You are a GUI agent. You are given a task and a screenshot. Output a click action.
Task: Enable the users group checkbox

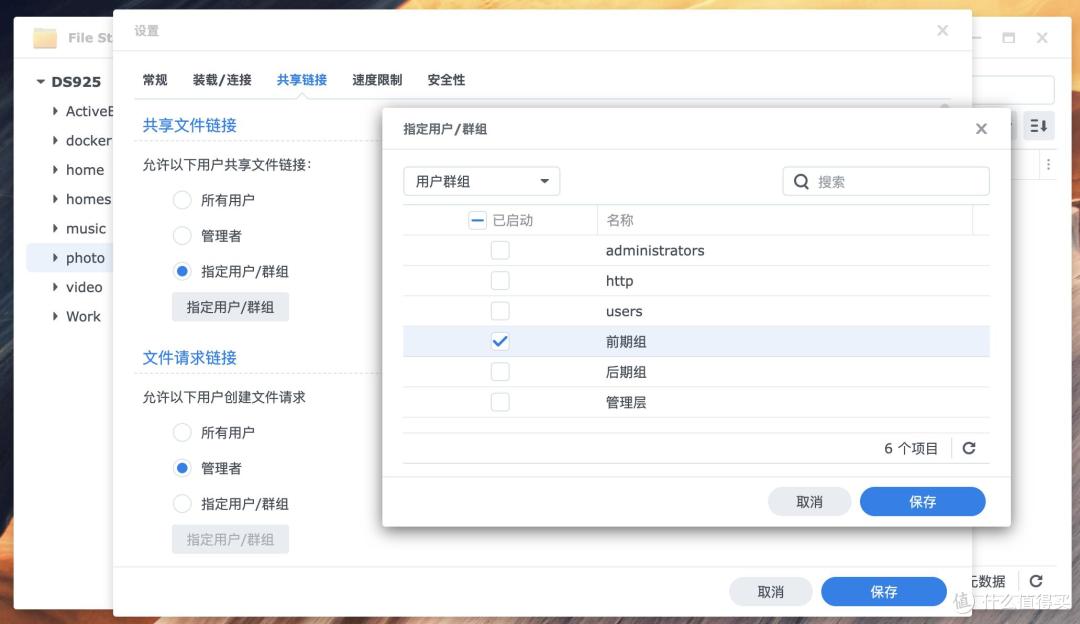coord(500,311)
